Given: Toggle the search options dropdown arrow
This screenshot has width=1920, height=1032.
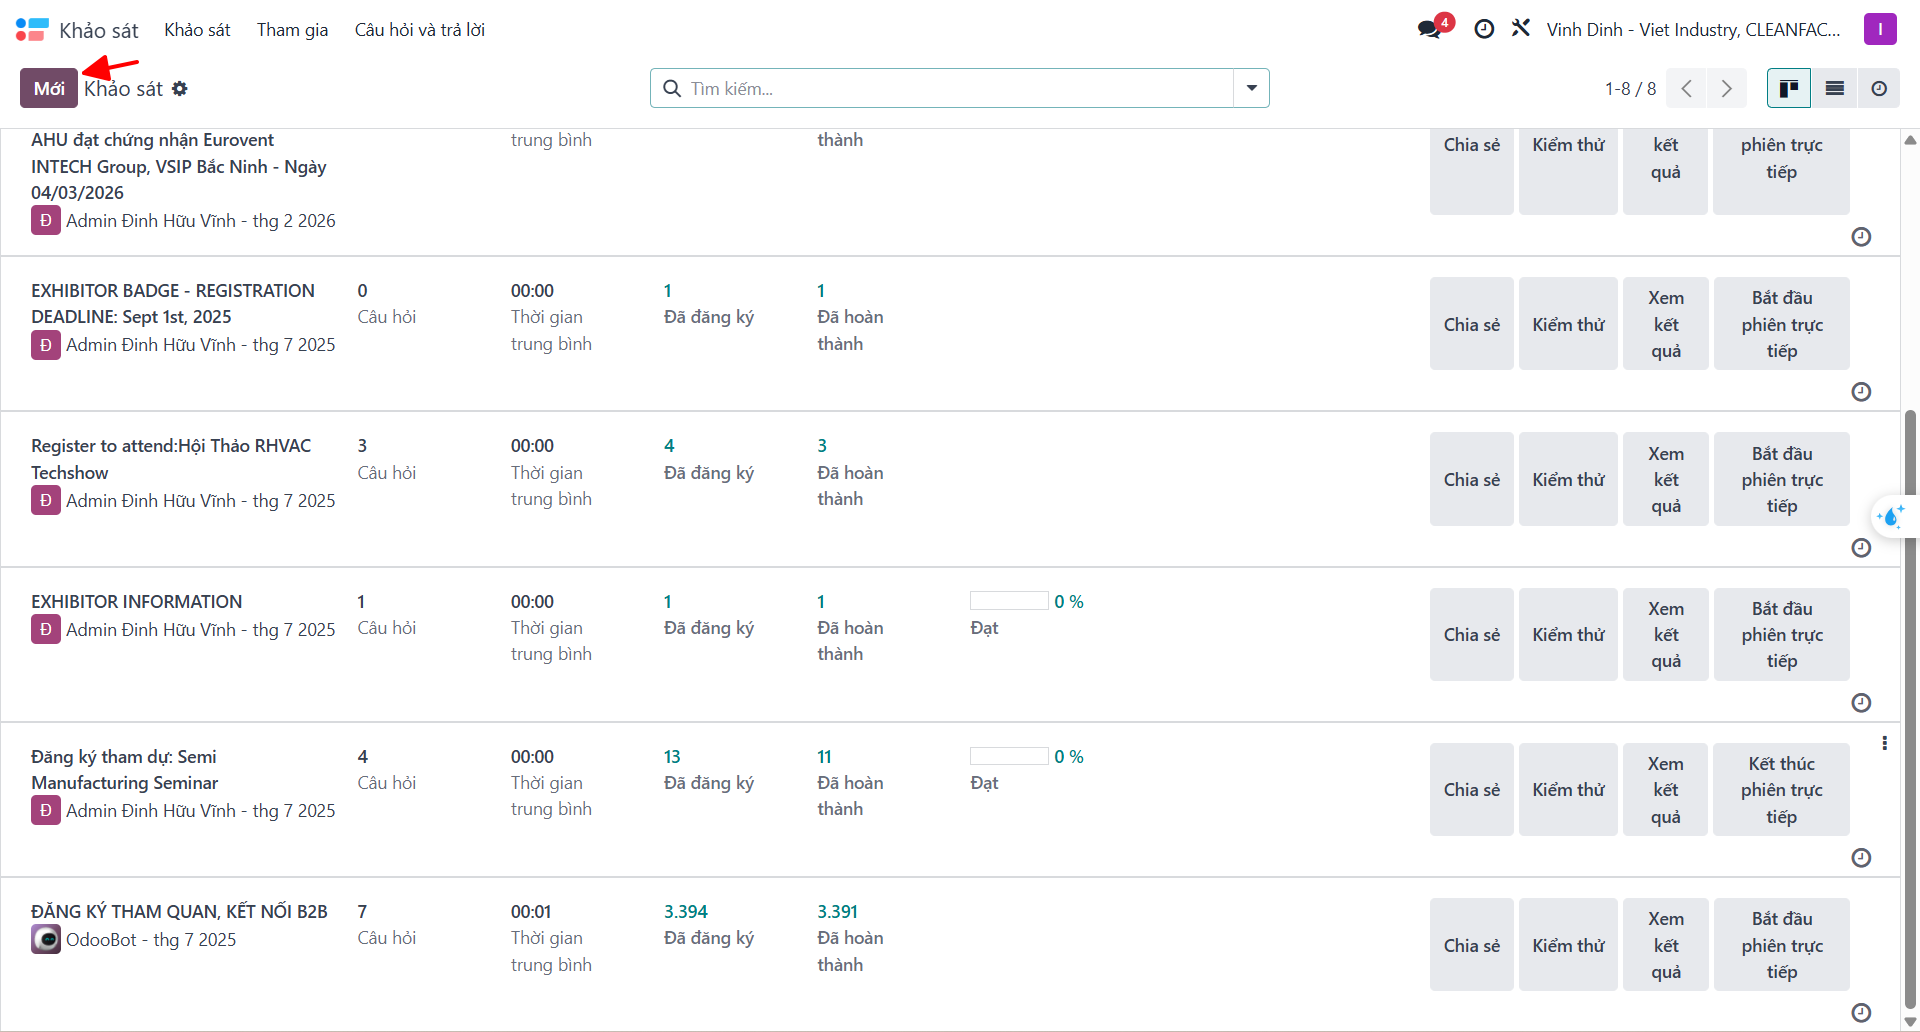Looking at the screenshot, I should 1251,88.
